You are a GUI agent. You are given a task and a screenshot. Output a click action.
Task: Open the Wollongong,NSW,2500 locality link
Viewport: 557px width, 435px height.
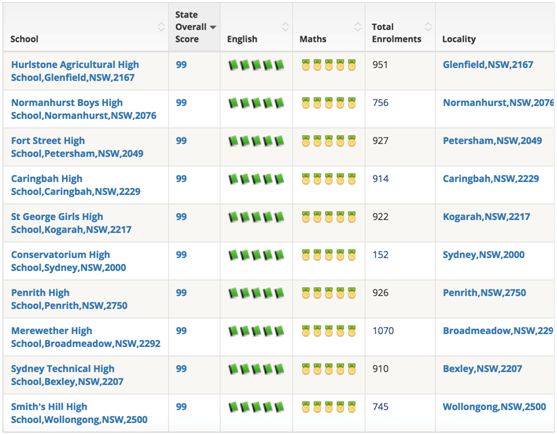click(x=494, y=407)
